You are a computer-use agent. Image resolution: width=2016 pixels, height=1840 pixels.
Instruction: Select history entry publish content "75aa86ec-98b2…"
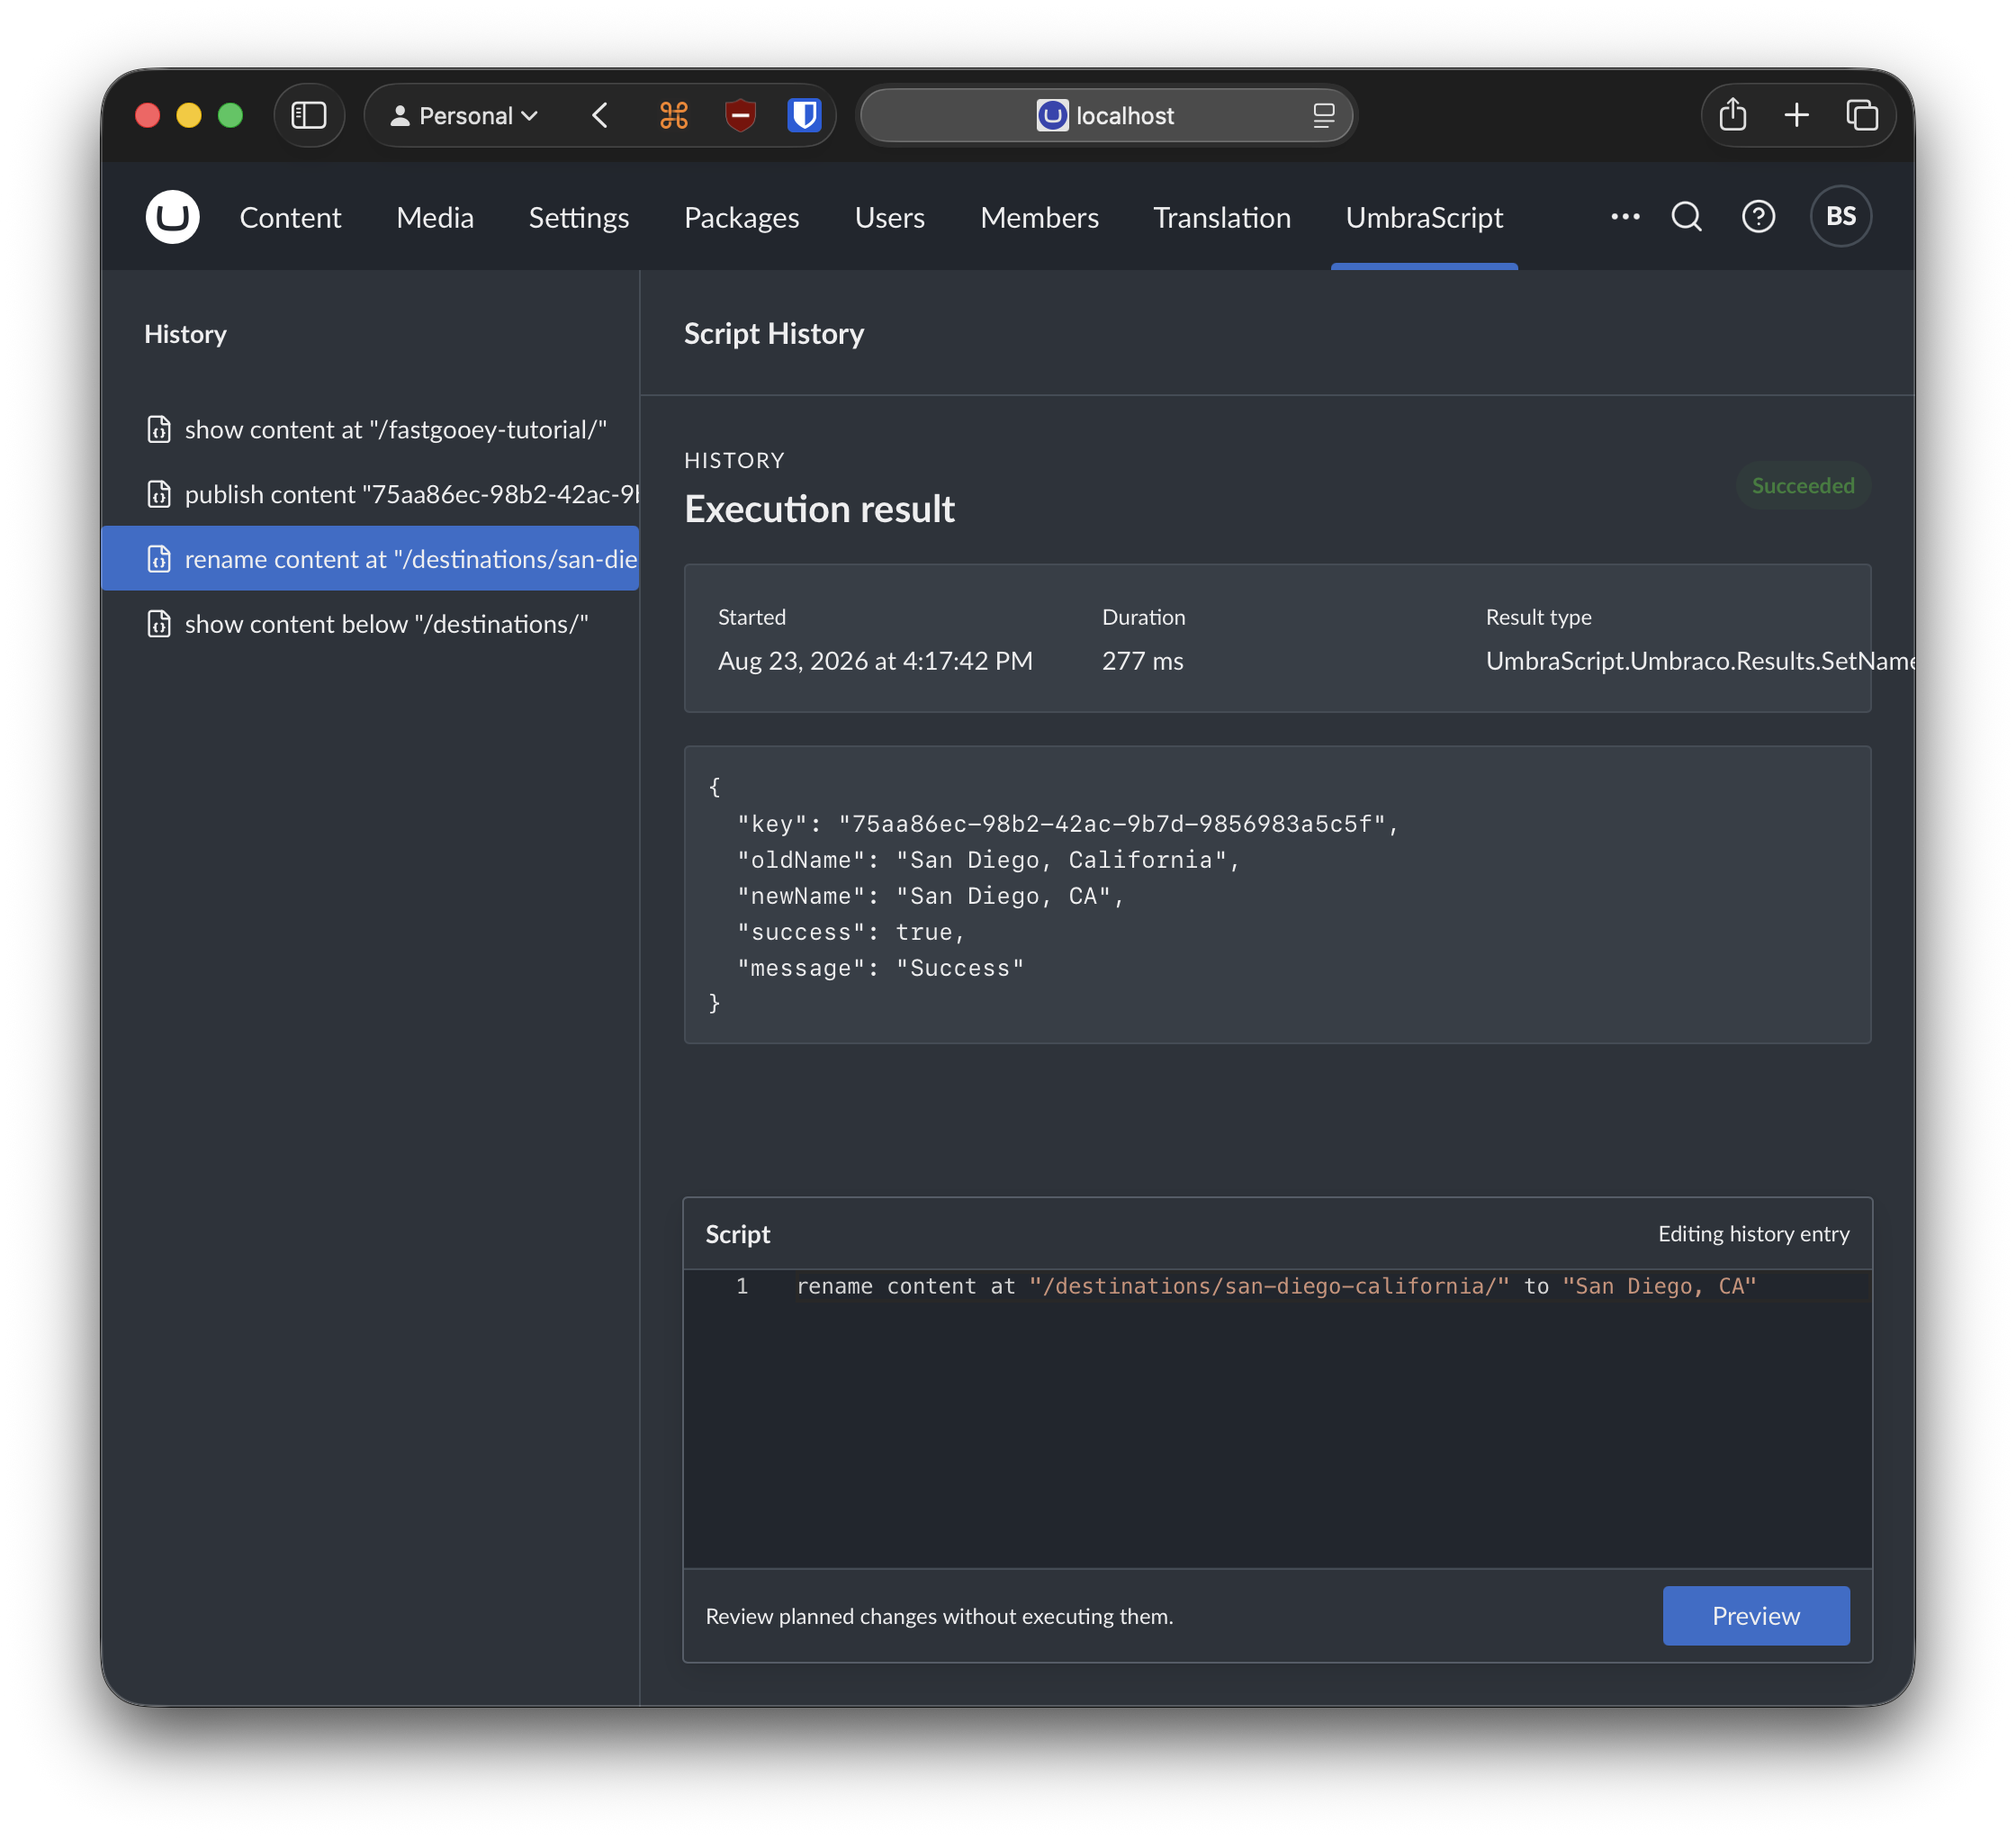pyautogui.click(x=370, y=495)
